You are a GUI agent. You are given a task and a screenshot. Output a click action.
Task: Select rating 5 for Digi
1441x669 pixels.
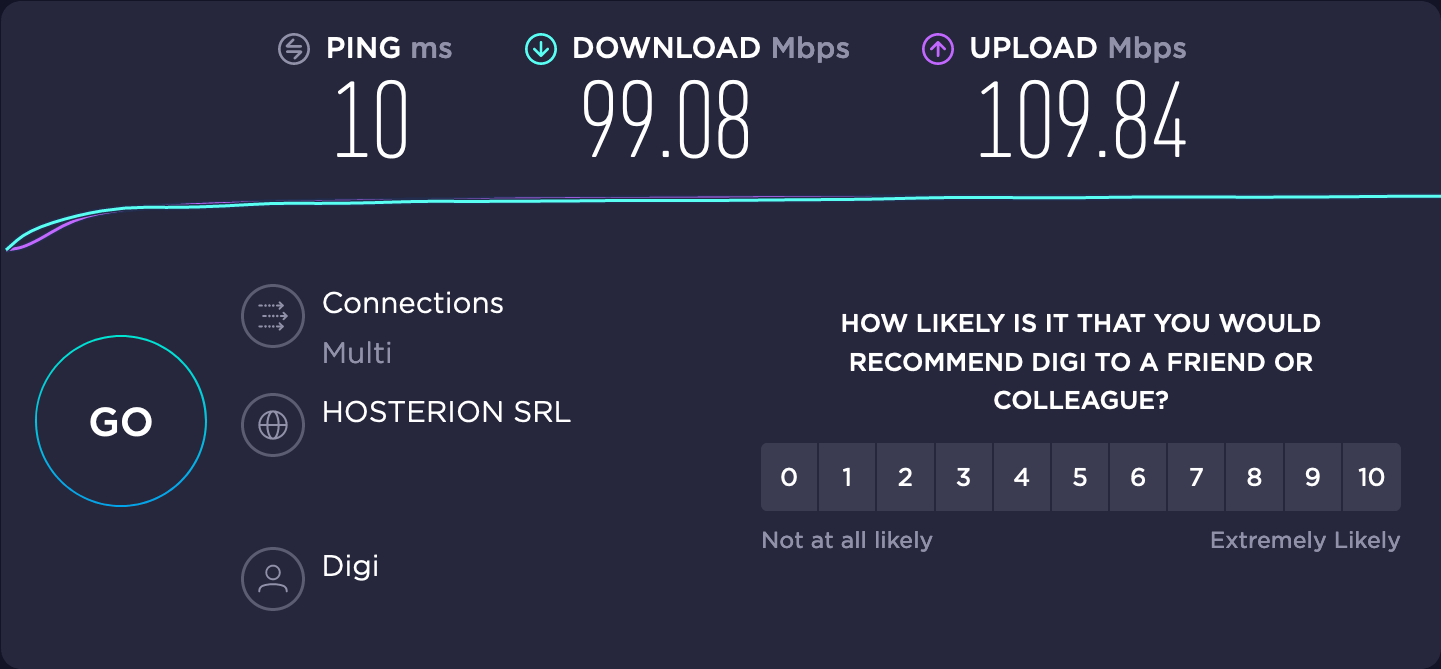1080,477
